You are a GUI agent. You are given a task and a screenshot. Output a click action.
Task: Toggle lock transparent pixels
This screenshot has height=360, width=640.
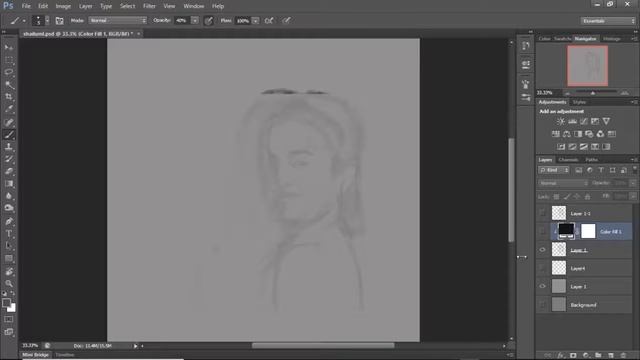[556, 197]
